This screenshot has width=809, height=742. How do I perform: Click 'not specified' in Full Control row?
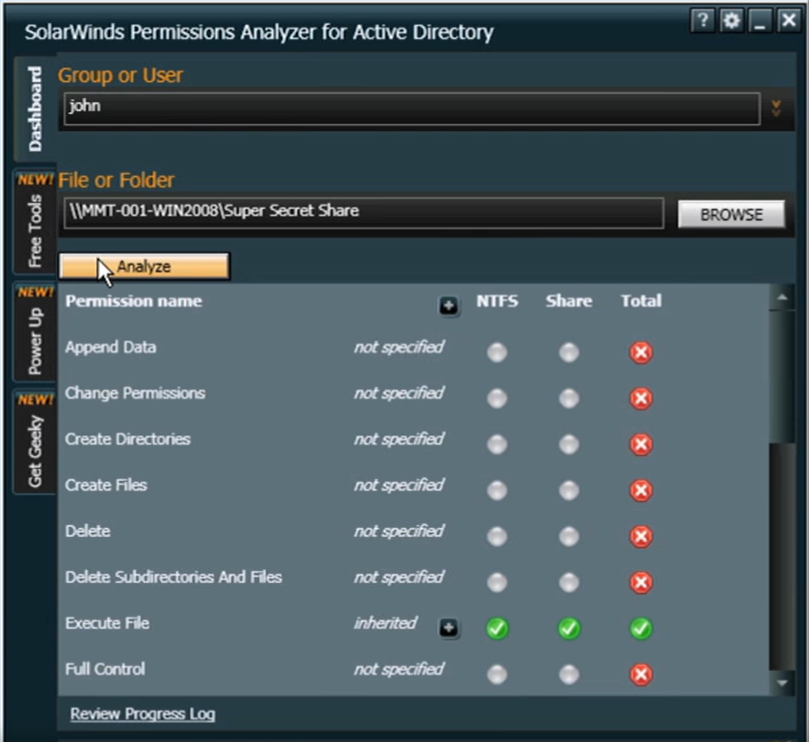(398, 670)
